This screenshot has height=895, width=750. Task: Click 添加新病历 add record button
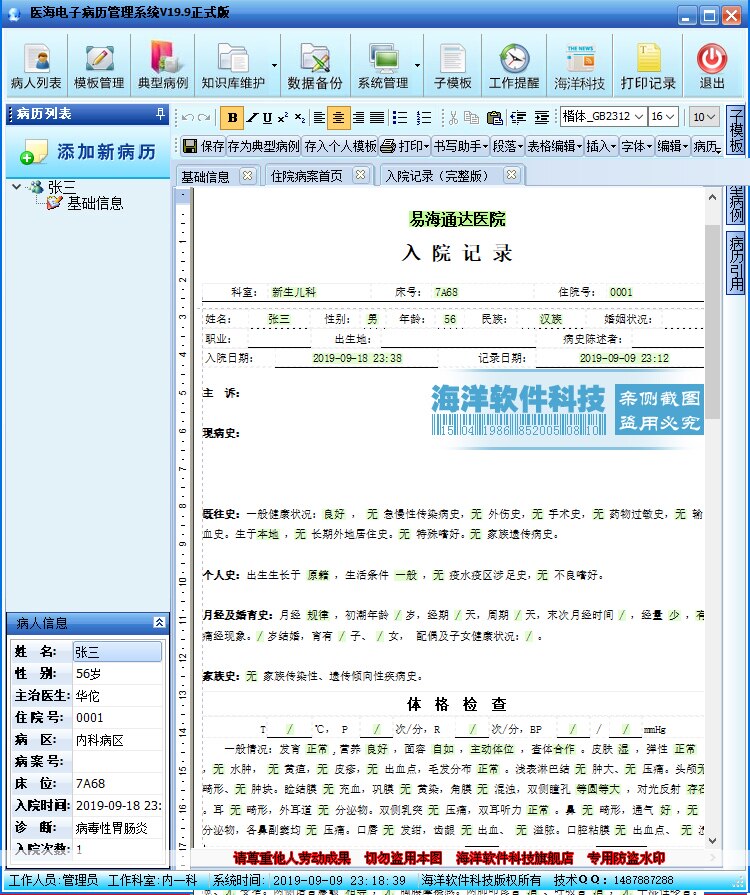[x=88, y=152]
